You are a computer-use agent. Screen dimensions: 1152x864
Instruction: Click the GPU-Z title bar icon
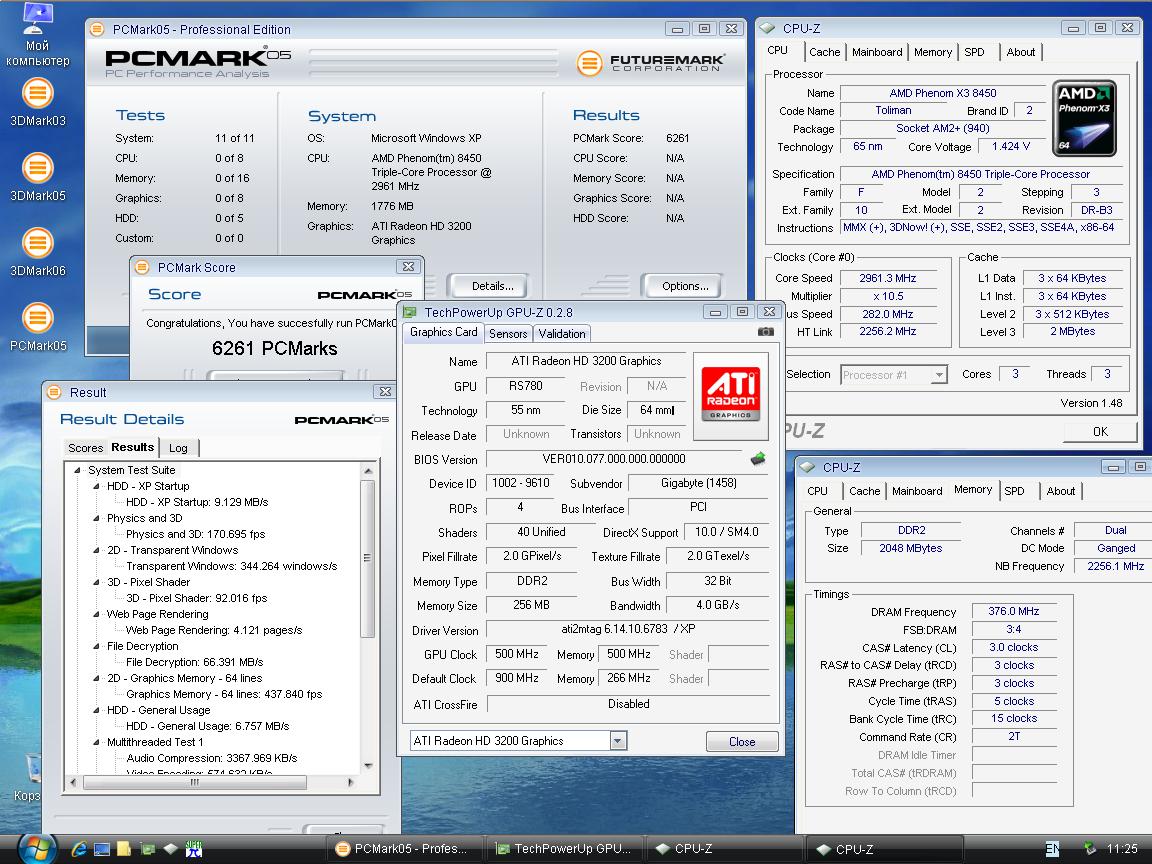pos(410,312)
